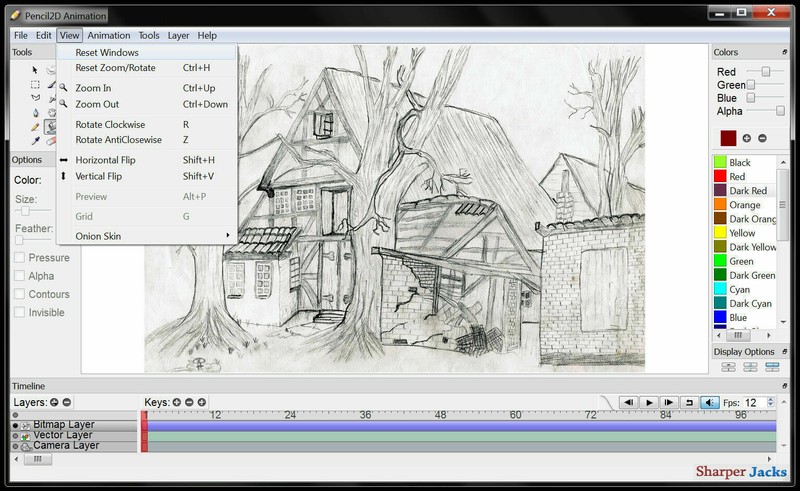Click color list scroll-down arrow
Image resolution: width=800 pixels, height=491 pixels.
pos(783,322)
